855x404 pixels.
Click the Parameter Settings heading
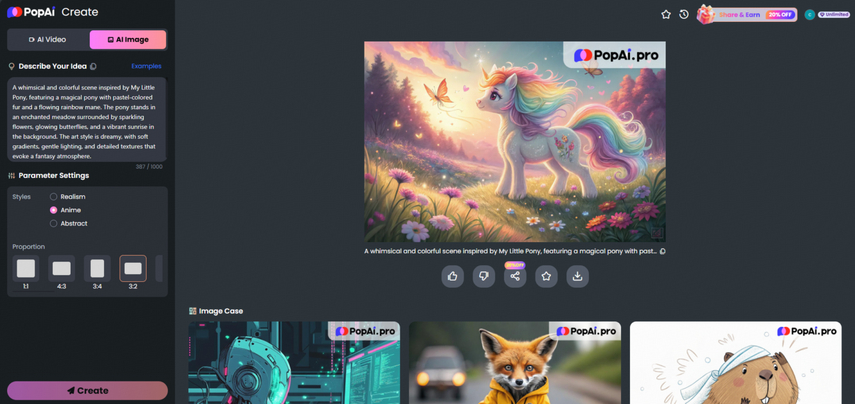[53, 176]
